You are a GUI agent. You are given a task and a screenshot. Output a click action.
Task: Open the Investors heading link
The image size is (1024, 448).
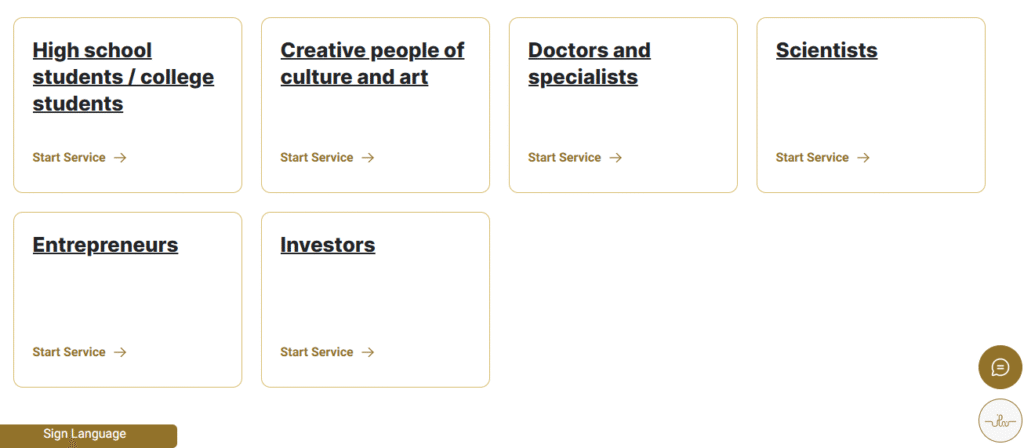click(x=328, y=245)
